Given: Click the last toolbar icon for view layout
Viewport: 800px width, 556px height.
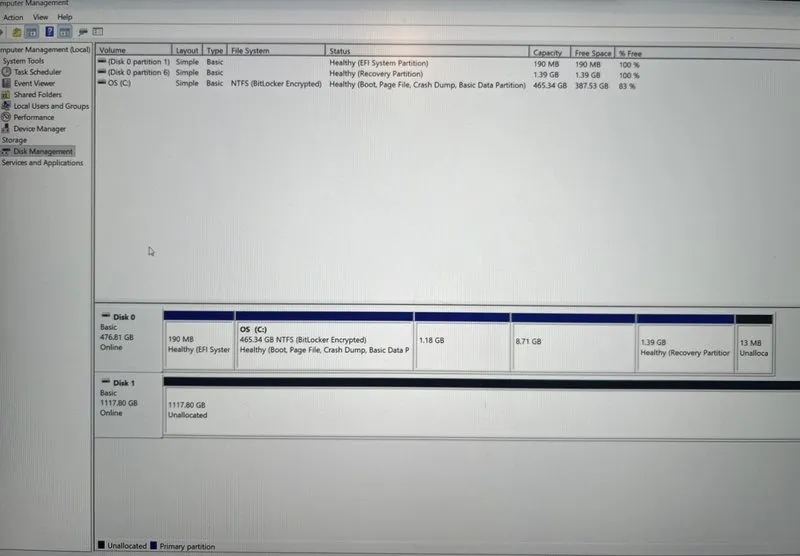Looking at the screenshot, I should [x=98, y=32].
